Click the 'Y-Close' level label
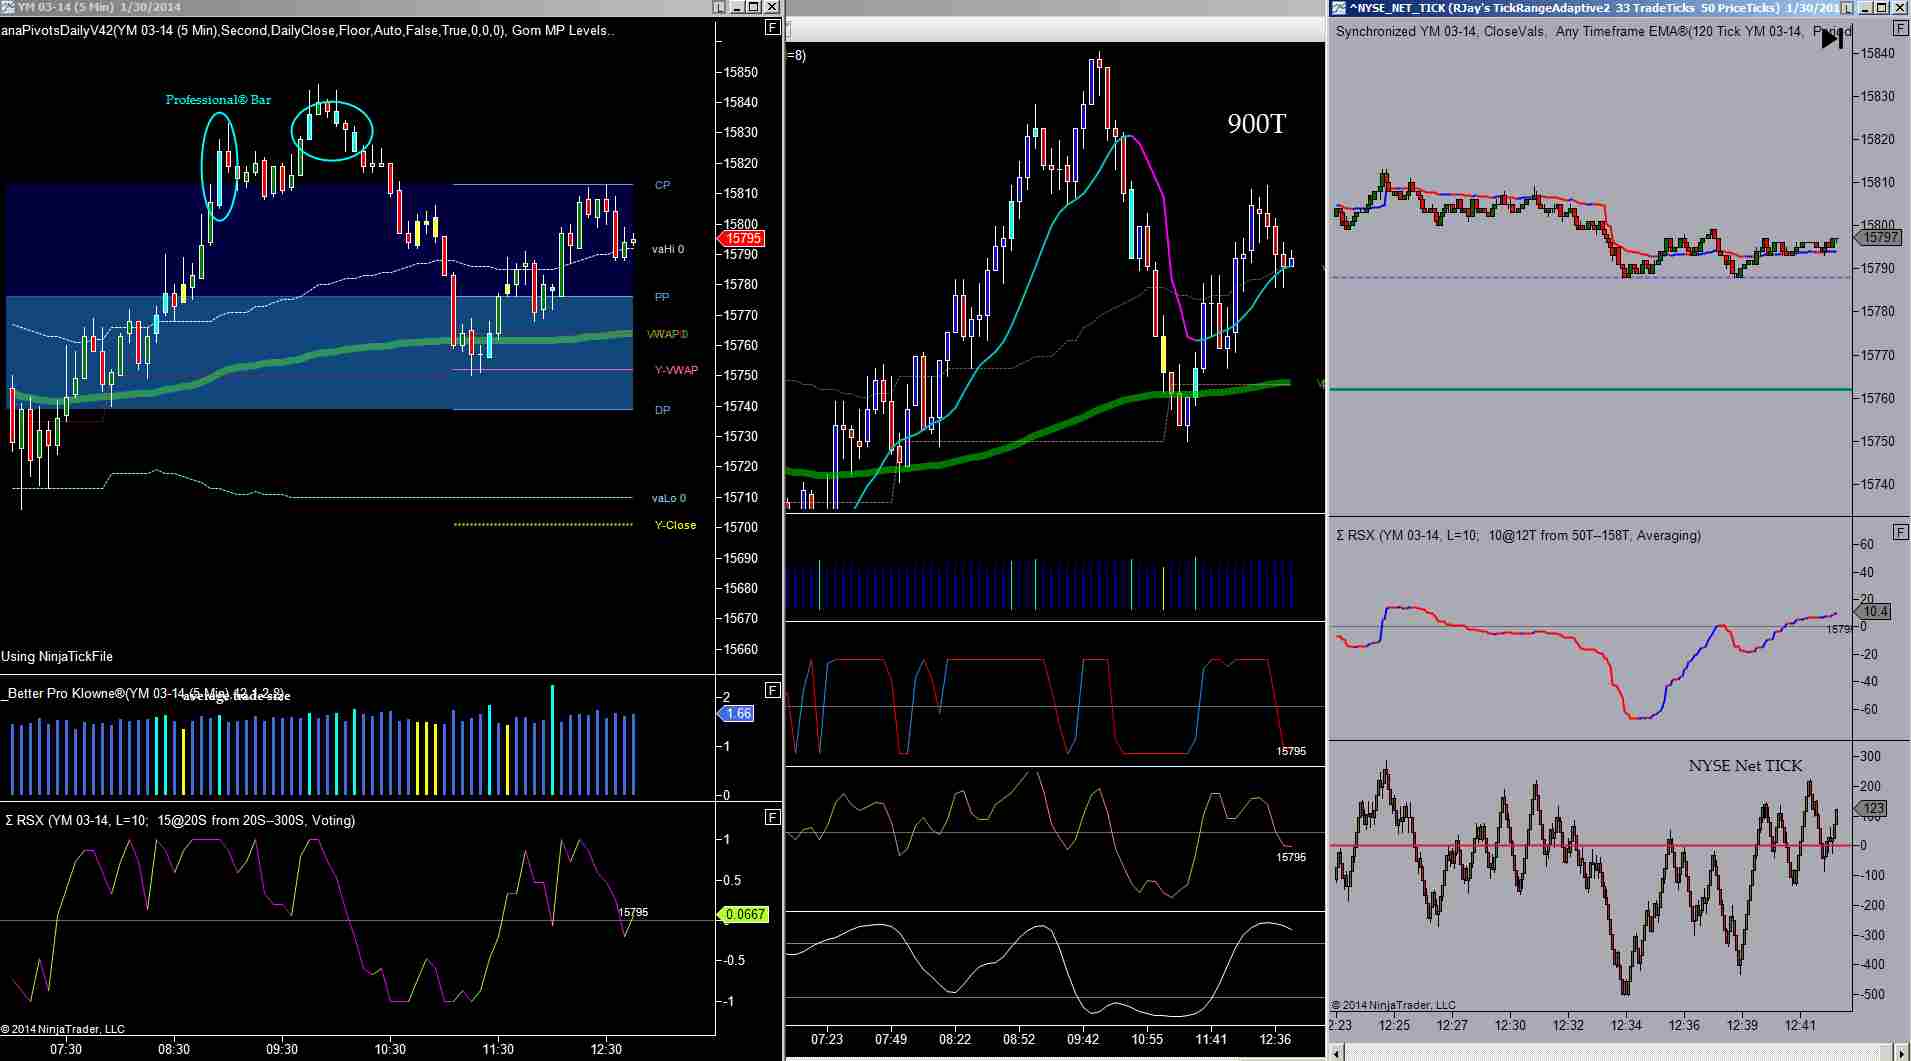This screenshot has width=1911, height=1061. 675,525
